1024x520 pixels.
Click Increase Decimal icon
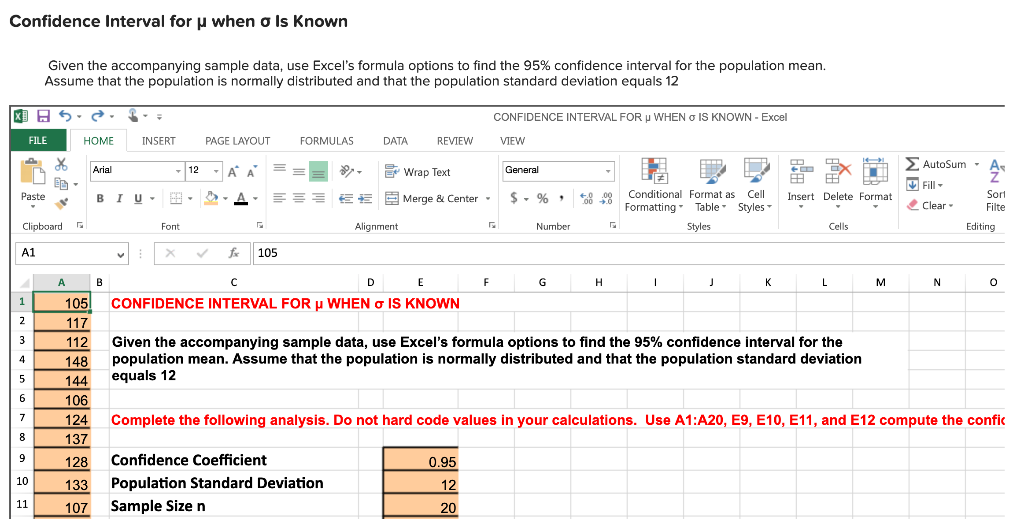click(x=586, y=198)
